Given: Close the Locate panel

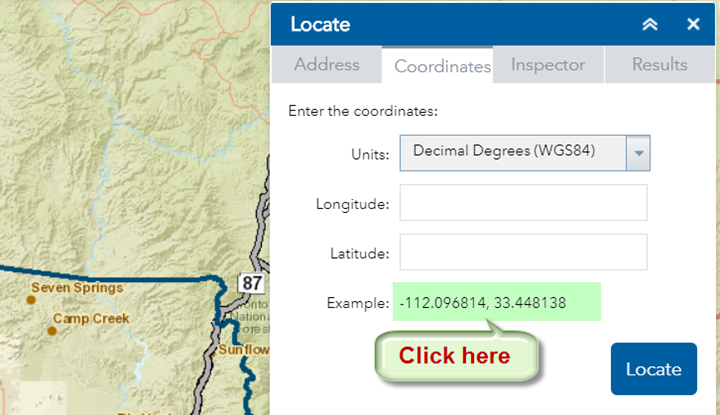Looking at the screenshot, I should tap(693, 25).
